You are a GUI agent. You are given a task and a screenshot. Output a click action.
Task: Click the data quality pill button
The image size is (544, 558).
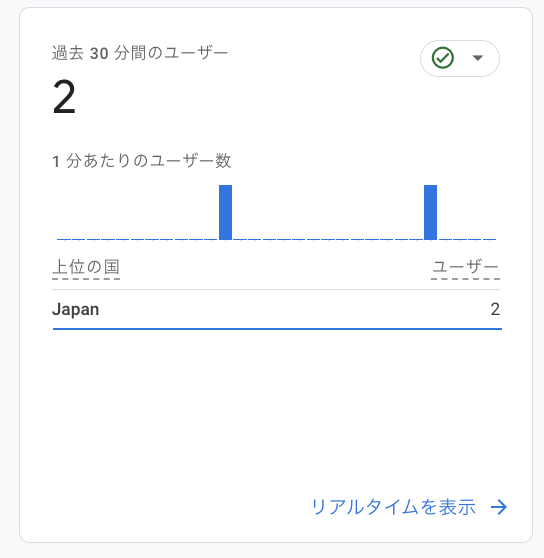[x=460, y=58]
